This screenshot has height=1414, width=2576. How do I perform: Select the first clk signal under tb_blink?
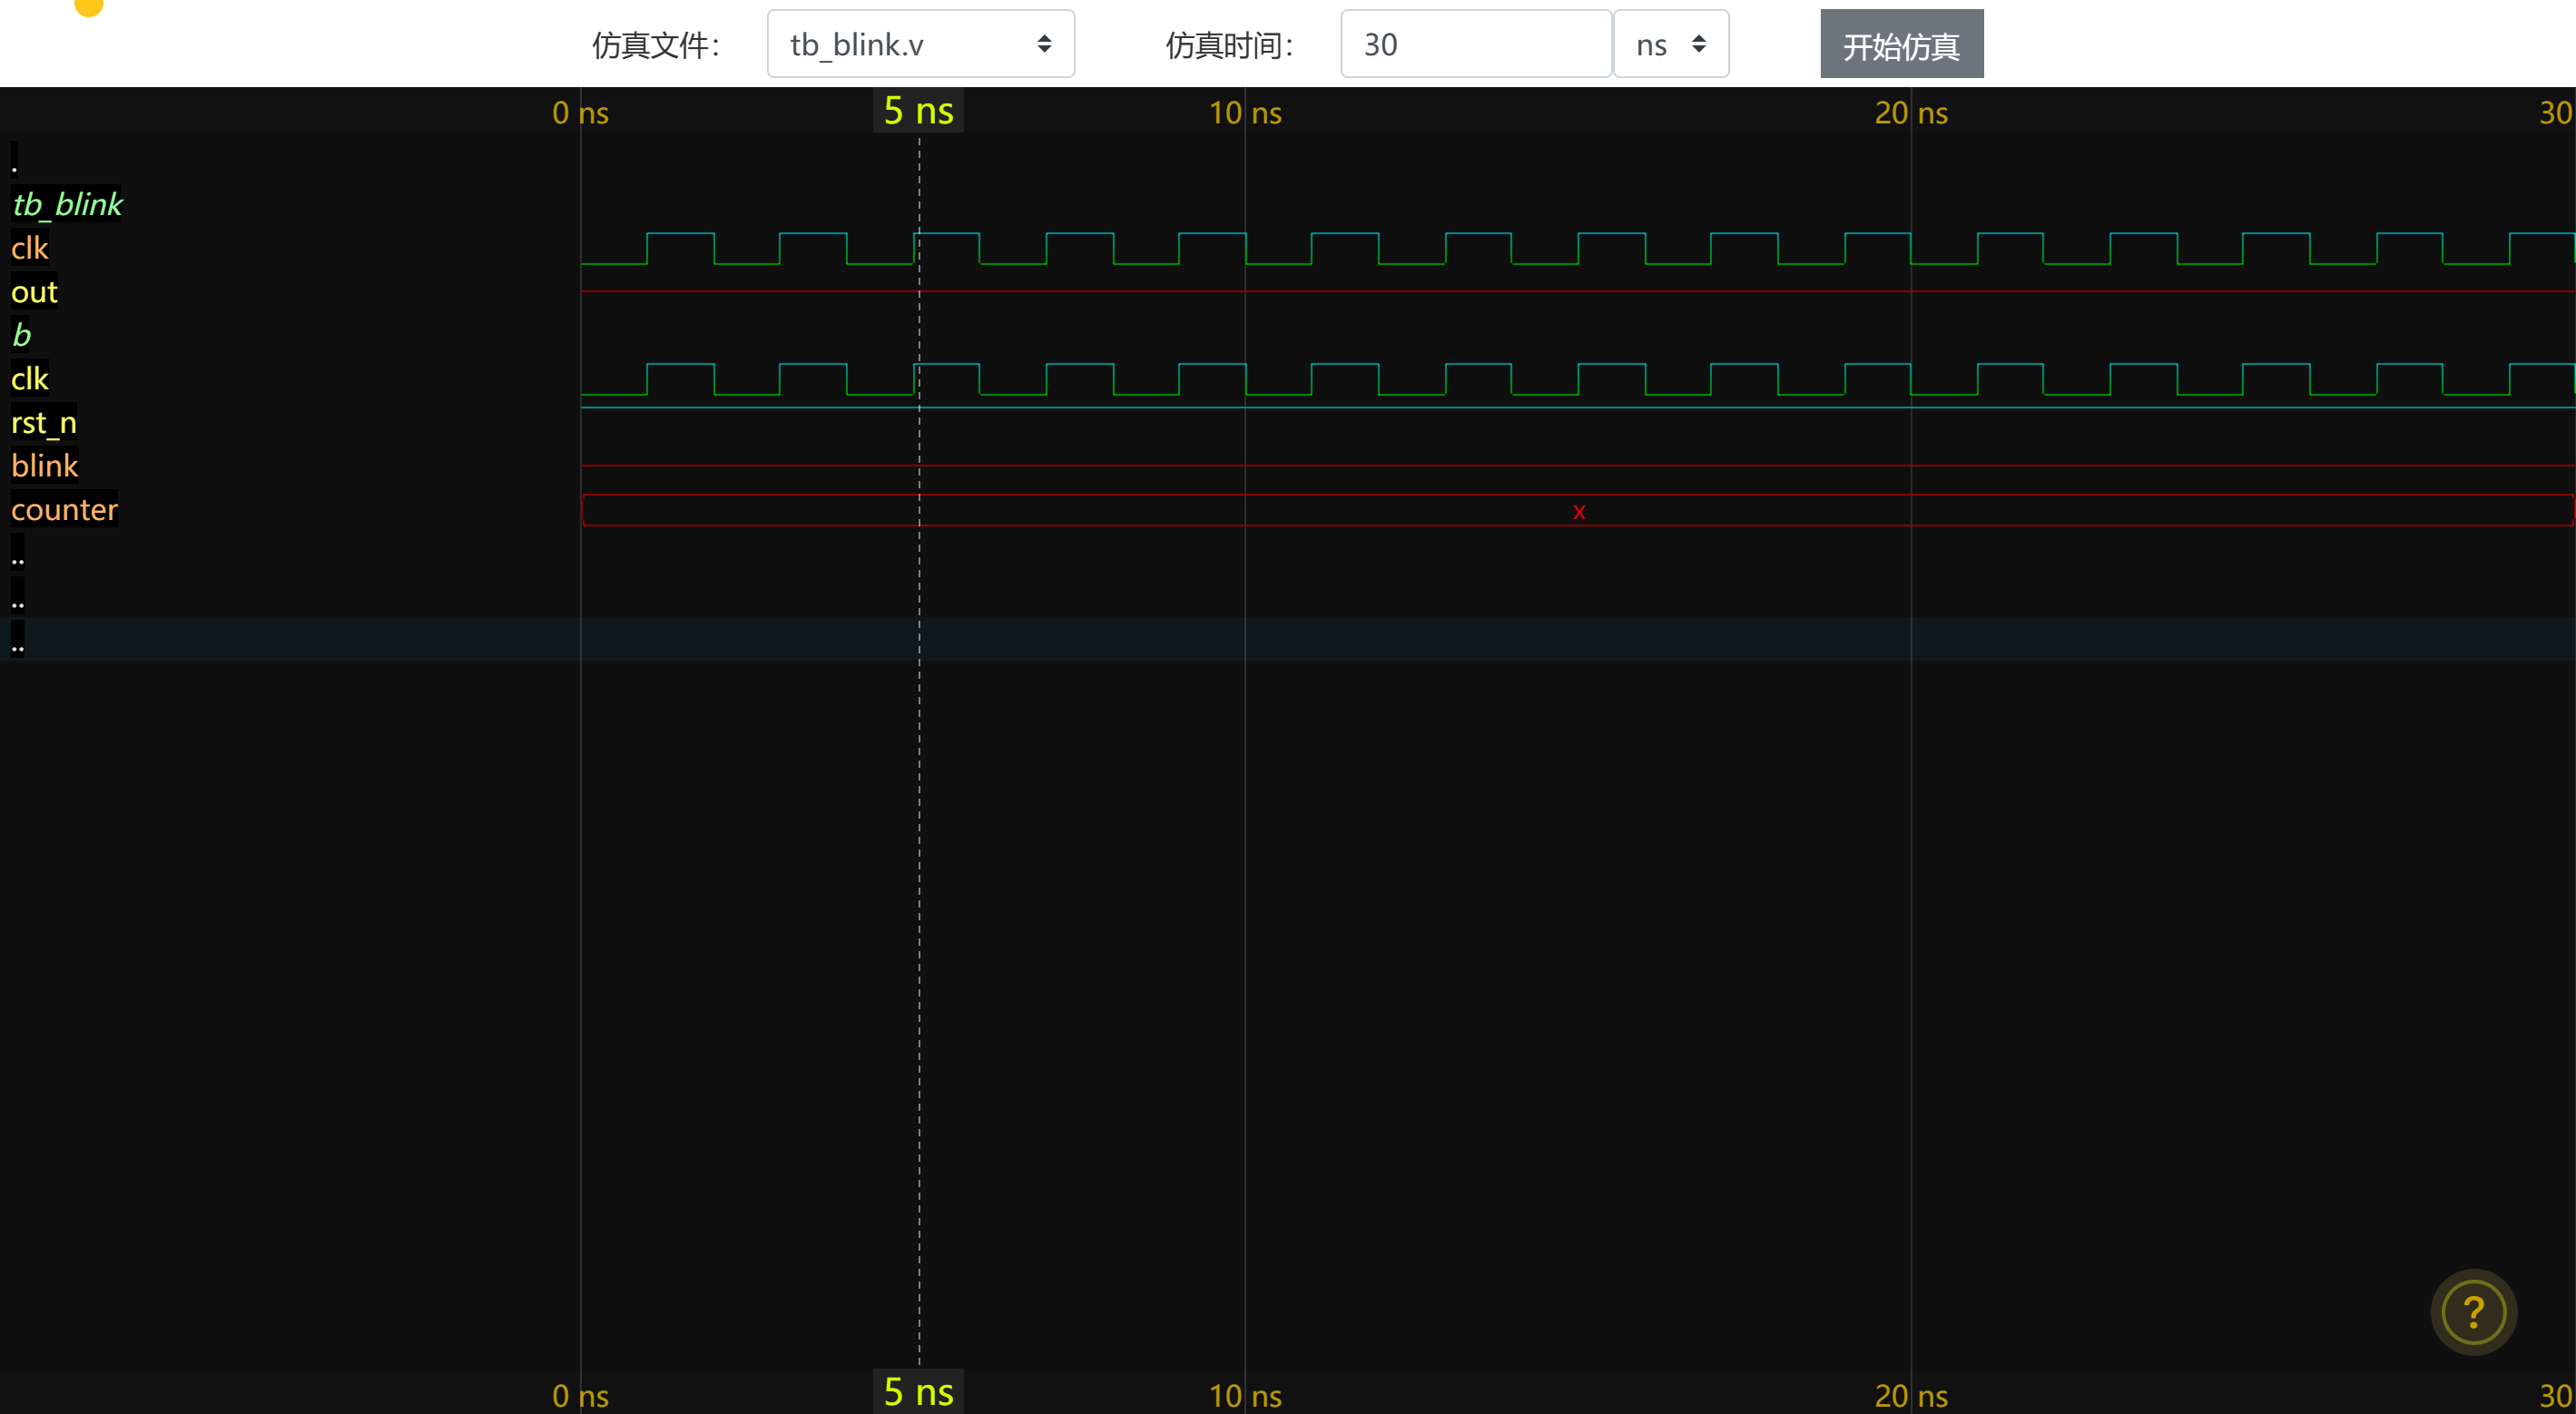tap(30, 248)
